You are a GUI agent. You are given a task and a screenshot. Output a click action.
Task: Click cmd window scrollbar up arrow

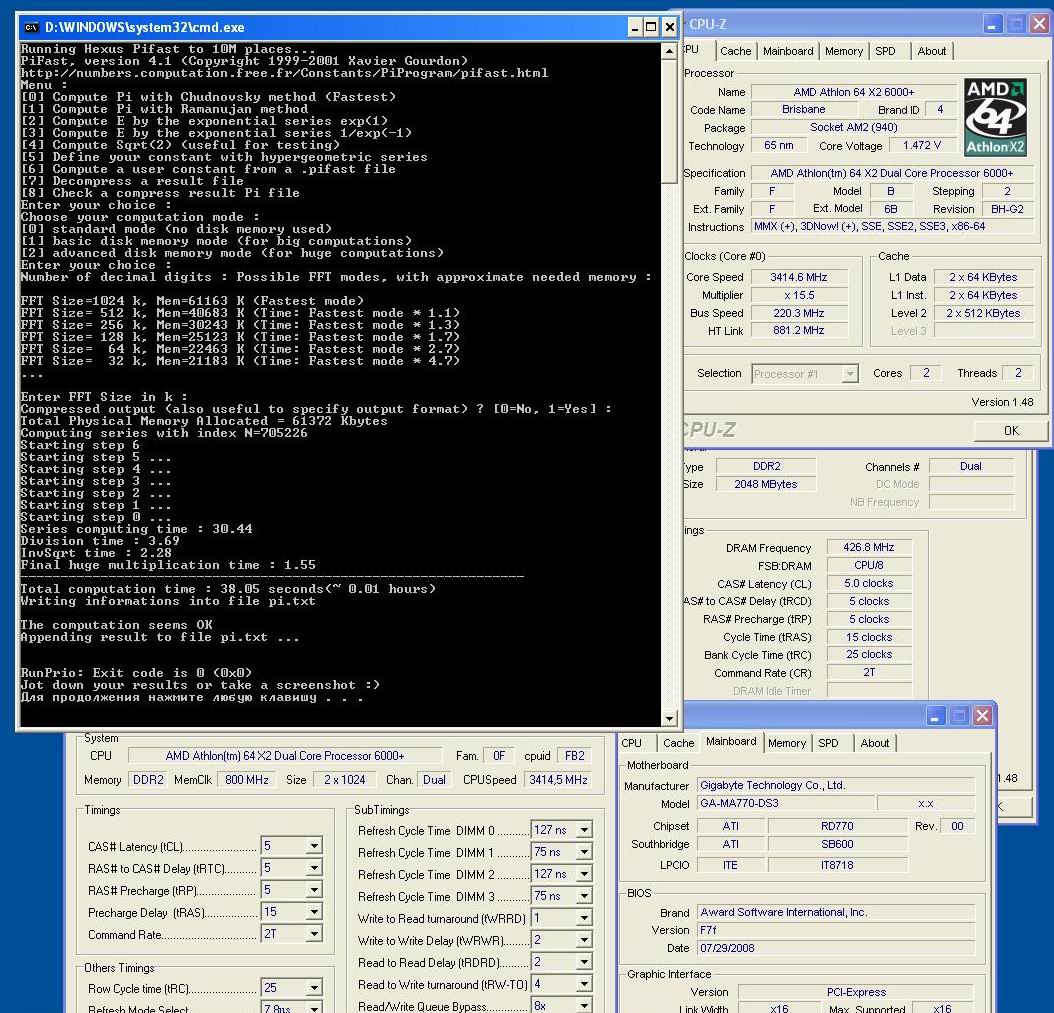[x=669, y=51]
